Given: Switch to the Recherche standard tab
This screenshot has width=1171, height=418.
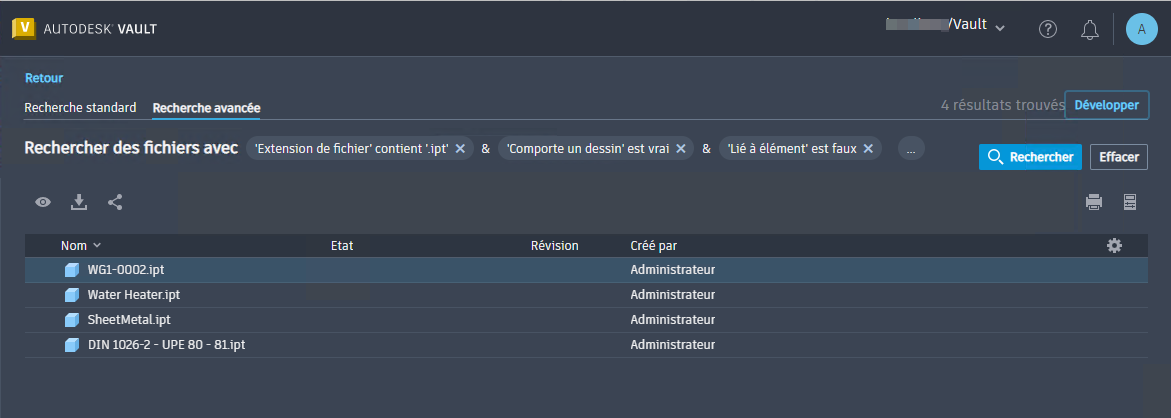Looking at the screenshot, I should pyautogui.click(x=80, y=107).
